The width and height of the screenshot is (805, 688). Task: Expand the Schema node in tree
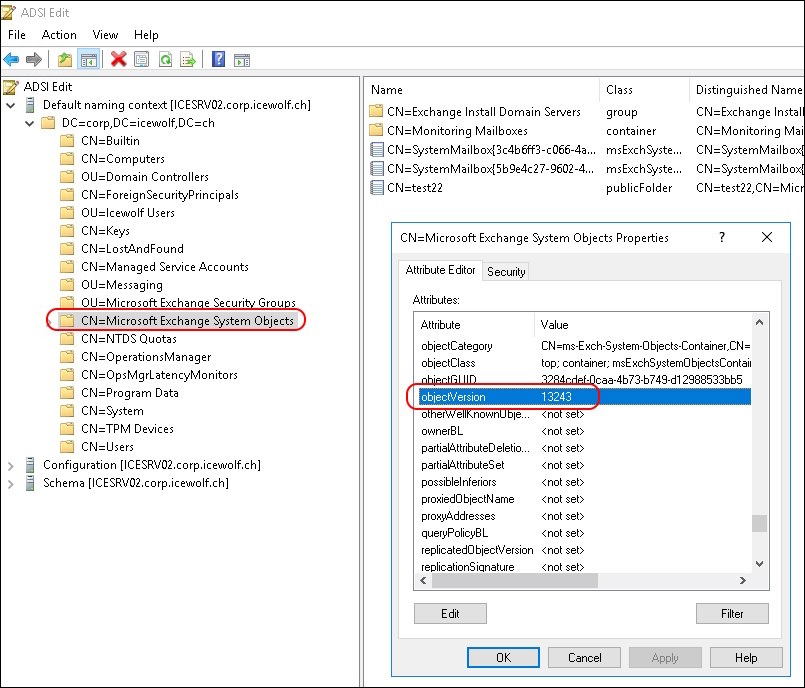pos(11,483)
